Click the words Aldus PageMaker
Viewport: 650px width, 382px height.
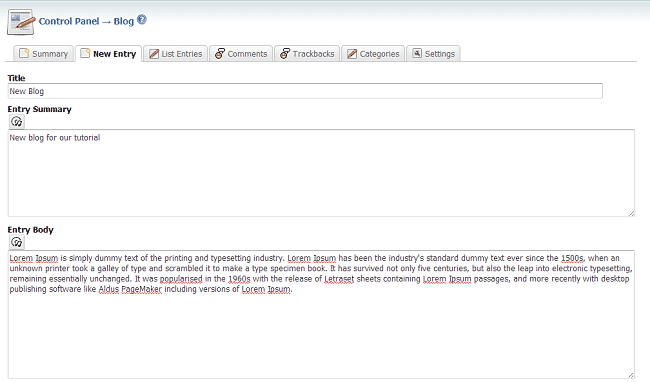[130, 289]
